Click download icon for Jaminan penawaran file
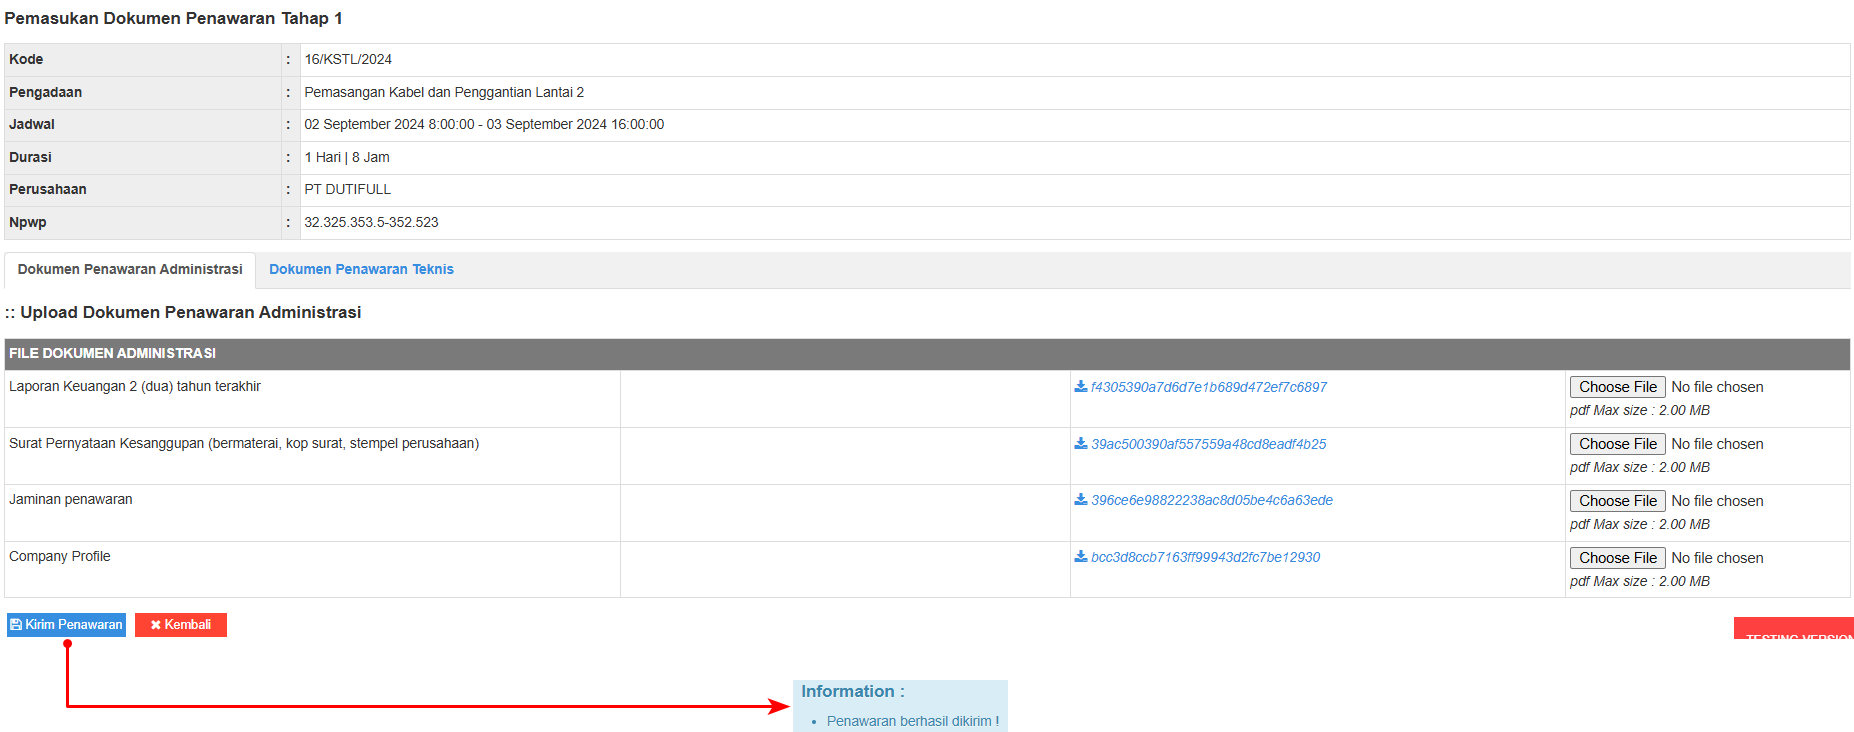Viewport: 1854px width, 732px height. pyautogui.click(x=1080, y=500)
